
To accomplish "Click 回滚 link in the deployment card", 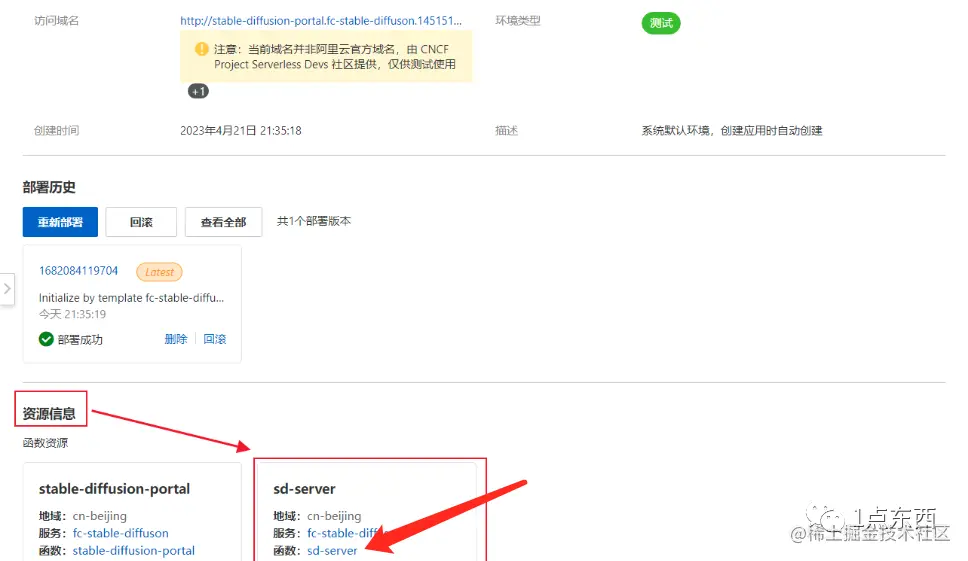I will 215,339.
